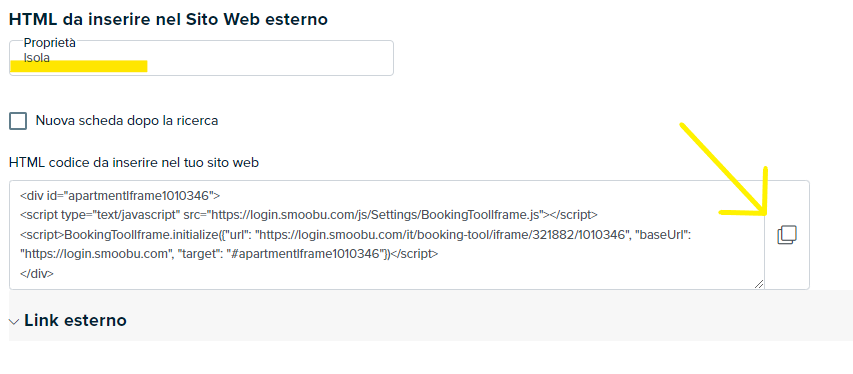Click the baseUrl login.smoobu.com target line

(x=229, y=254)
